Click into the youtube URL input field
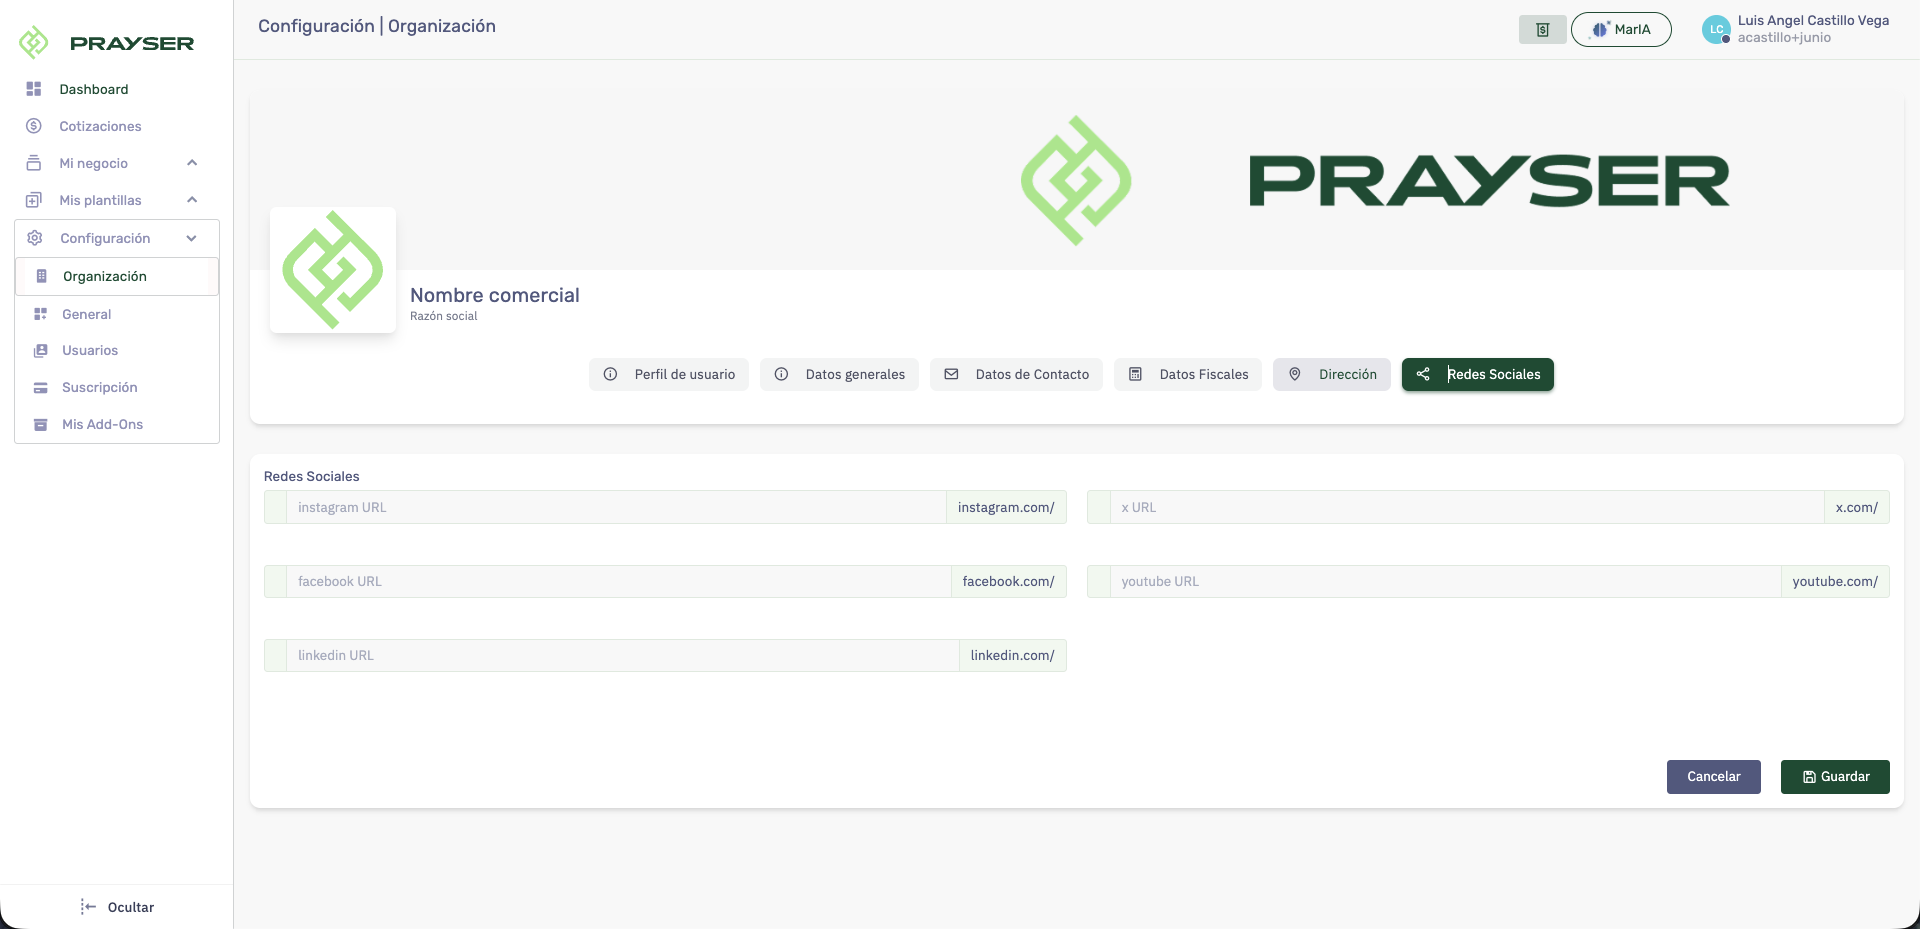The width and height of the screenshot is (1920, 929). pyautogui.click(x=1445, y=582)
